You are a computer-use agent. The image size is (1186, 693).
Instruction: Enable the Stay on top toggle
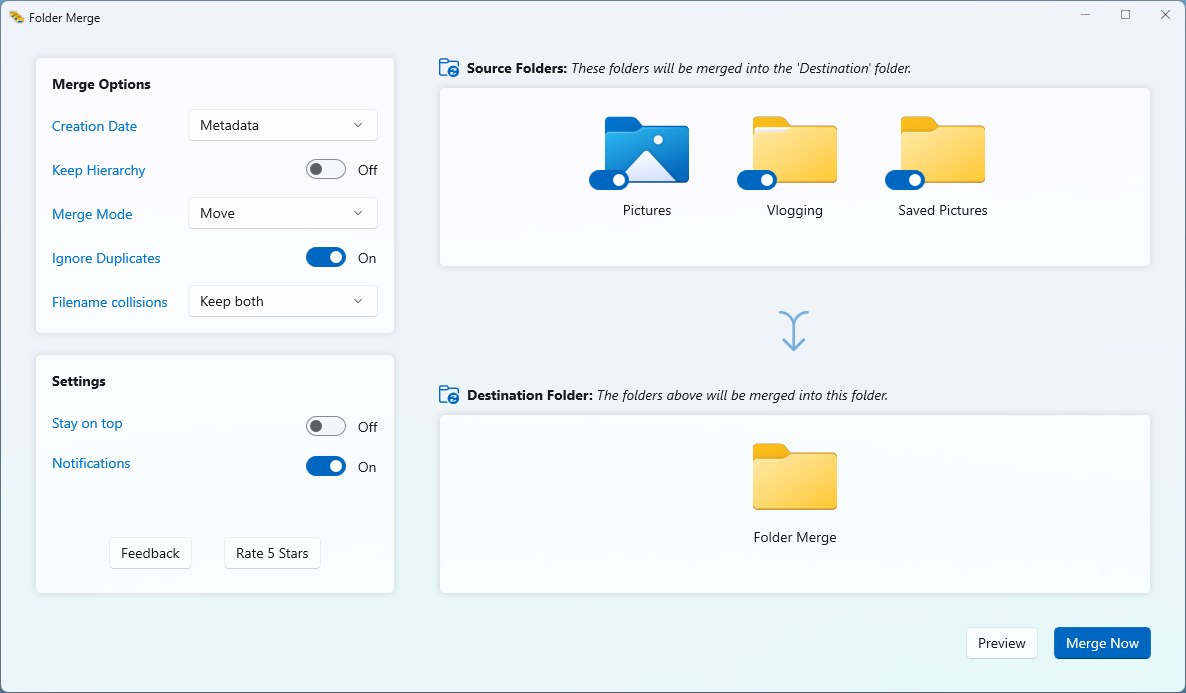(325, 425)
